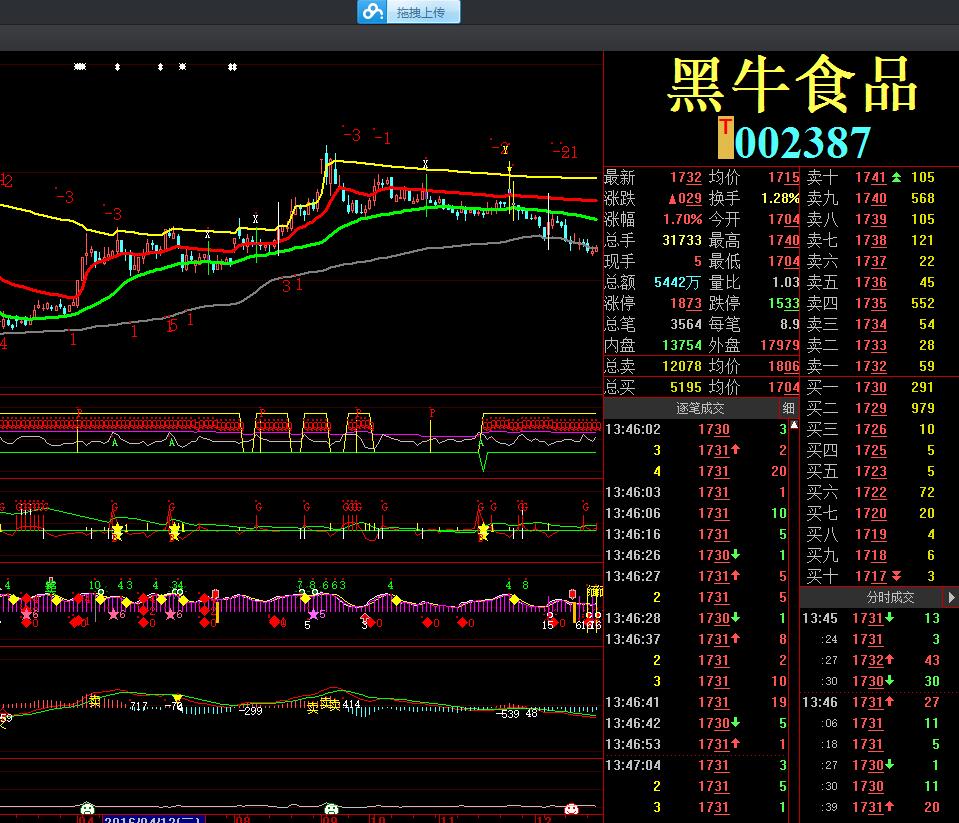Click the 涨幅 value 1.70%
Screen dimensions: 959x823
(x=683, y=219)
